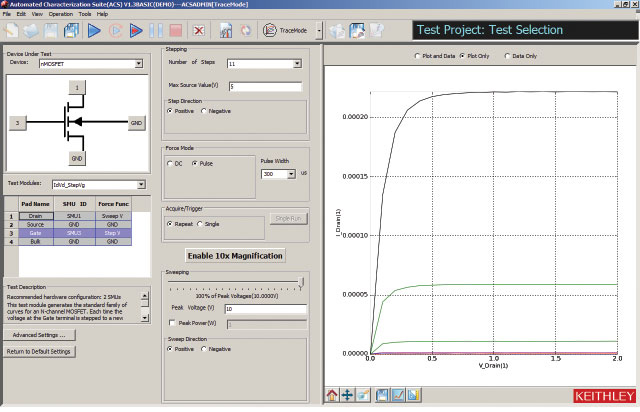Image resolution: width=640 pixels, height=412 pixels.
Task: Click Test Description scroll-up arrow
Action: pyautogui.click(x=145, y=295)
